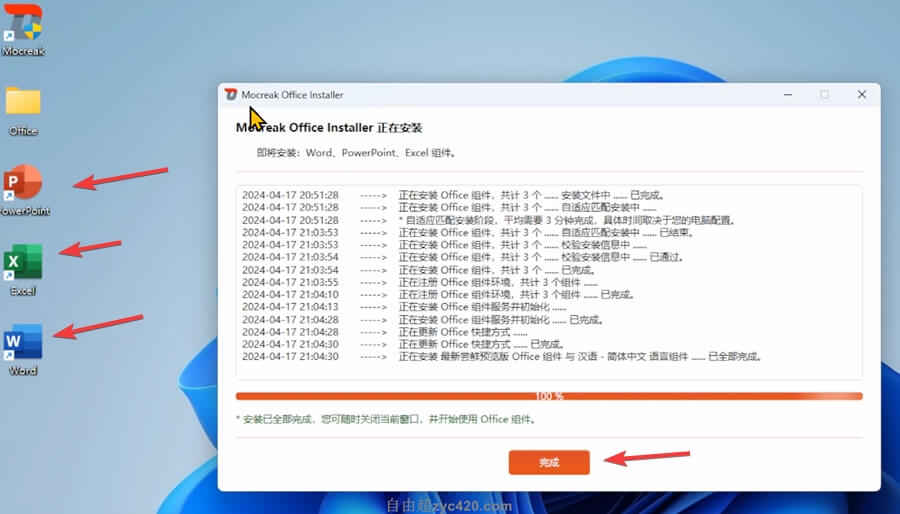Launch Word from the desktop shortcut
Screen dimensions: 900x514
coord(23,349)
